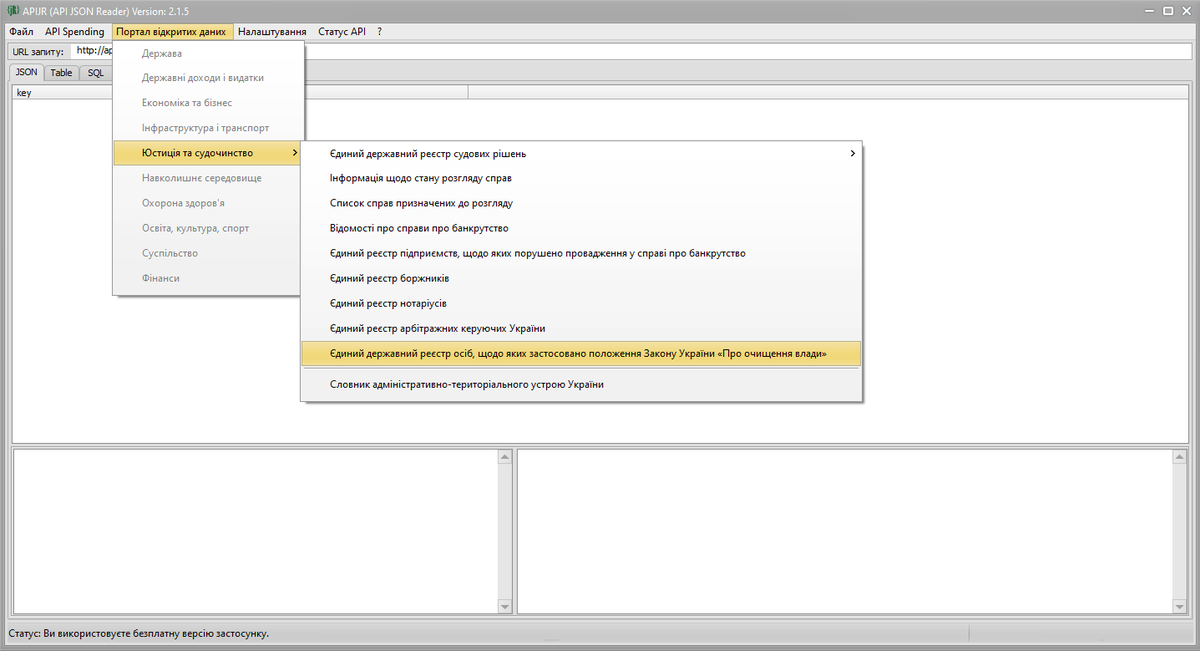Expand Єдиний державний реєстр судових рішень
The image size is (1200, 651).
pos(581,153)
